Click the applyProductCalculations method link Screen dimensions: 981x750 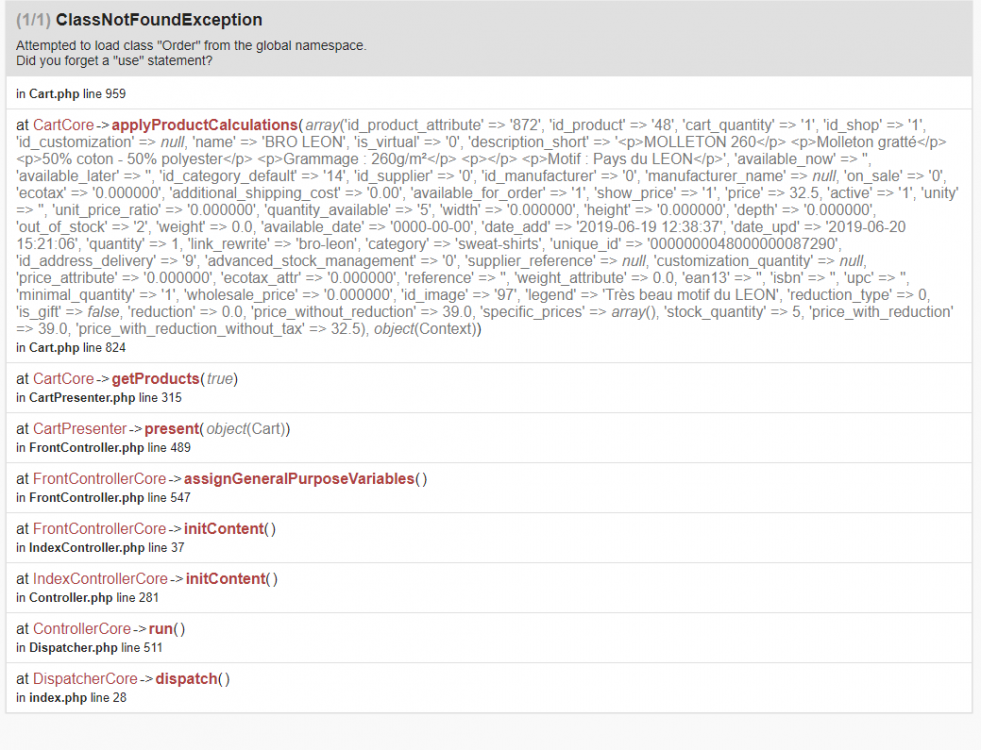point(206,124)
